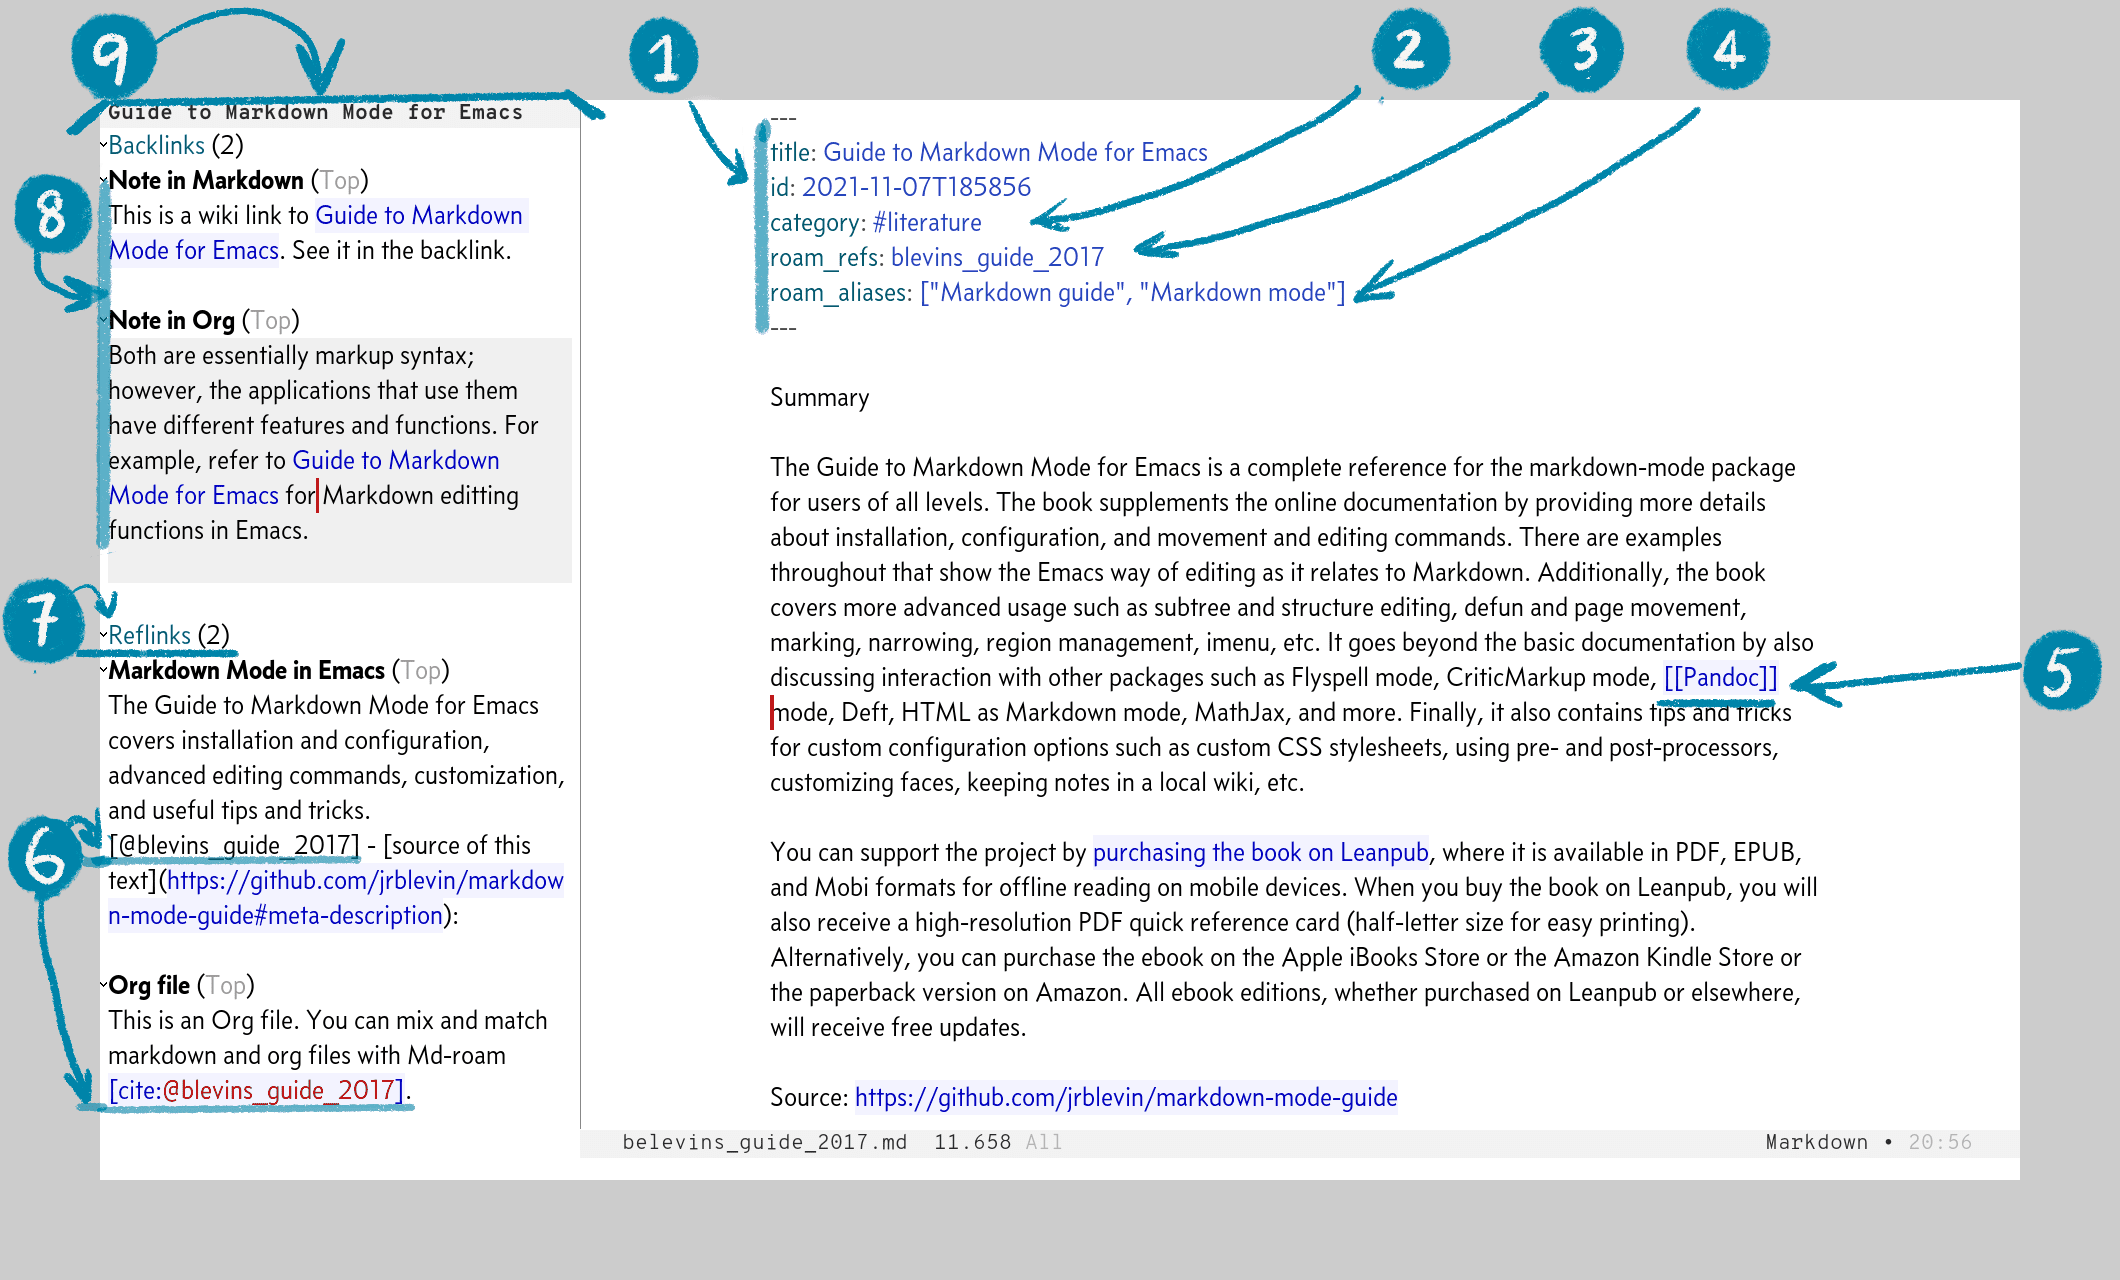Click the blue annotation circle numbered 7

tap(43, 621)
